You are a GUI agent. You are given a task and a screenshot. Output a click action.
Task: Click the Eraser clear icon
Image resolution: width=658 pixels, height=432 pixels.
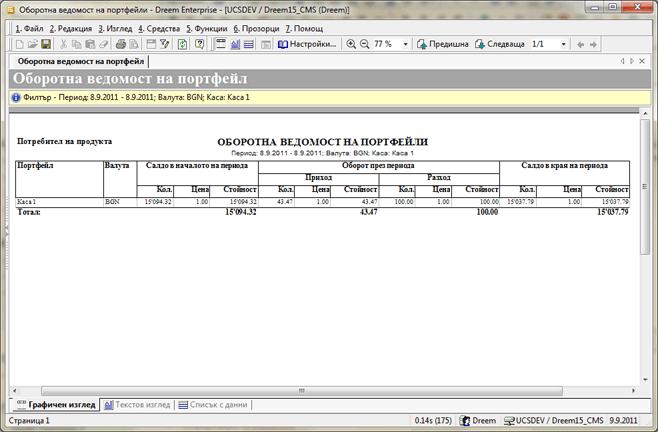[x=103, y=44]
